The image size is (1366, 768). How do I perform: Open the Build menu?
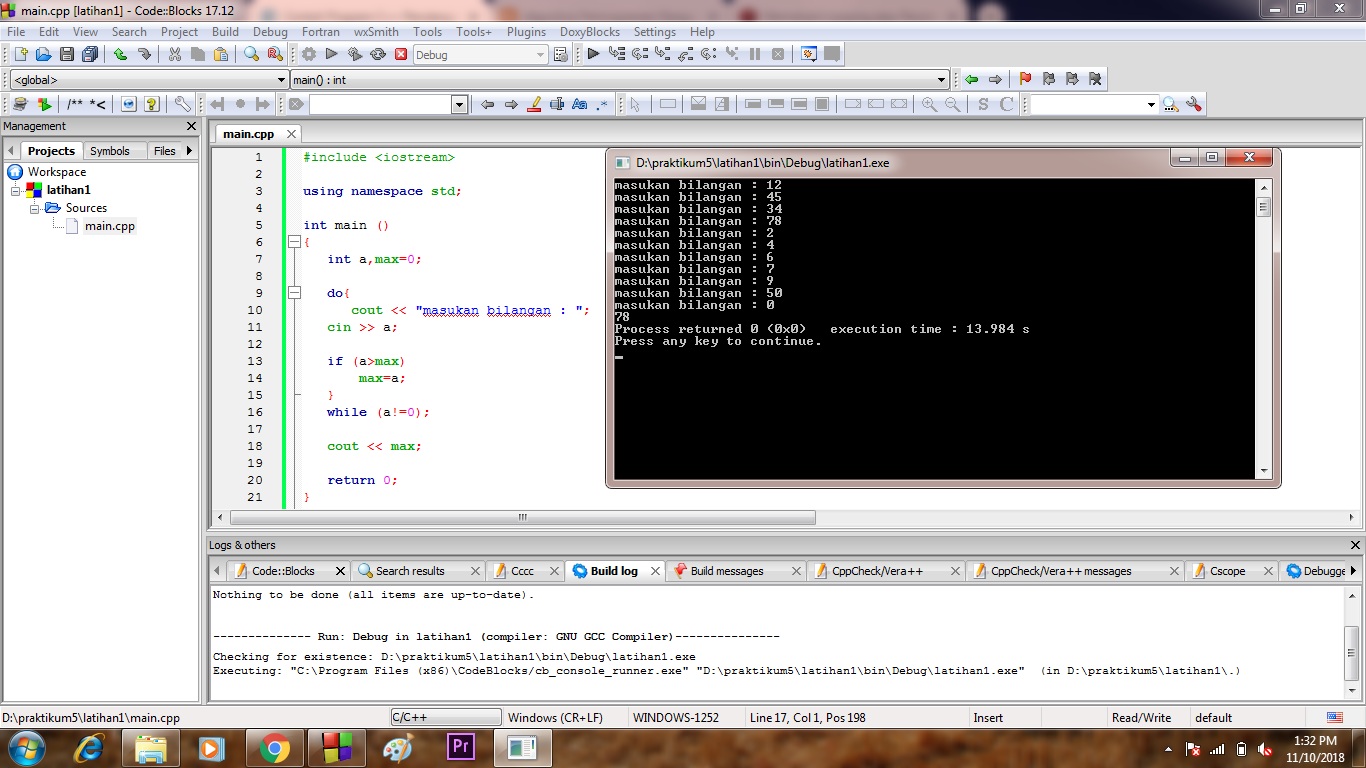225,32
